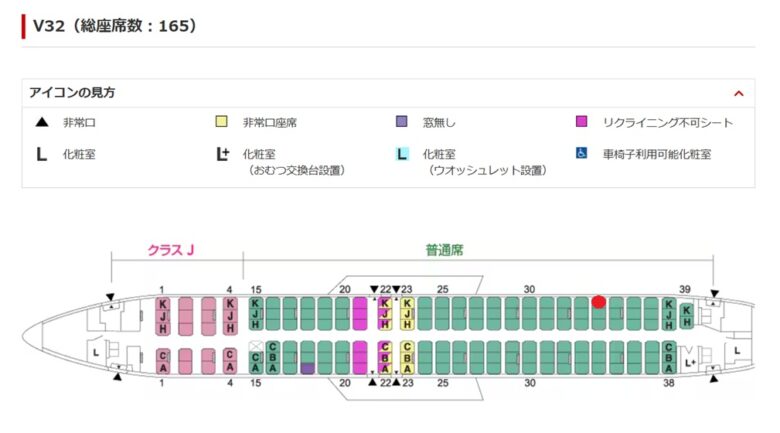Screen dimensions: 780x433
Task: Click the yellow 非常口座席 legend swatch
Action: pyautogui.click(x=221, y=121)
